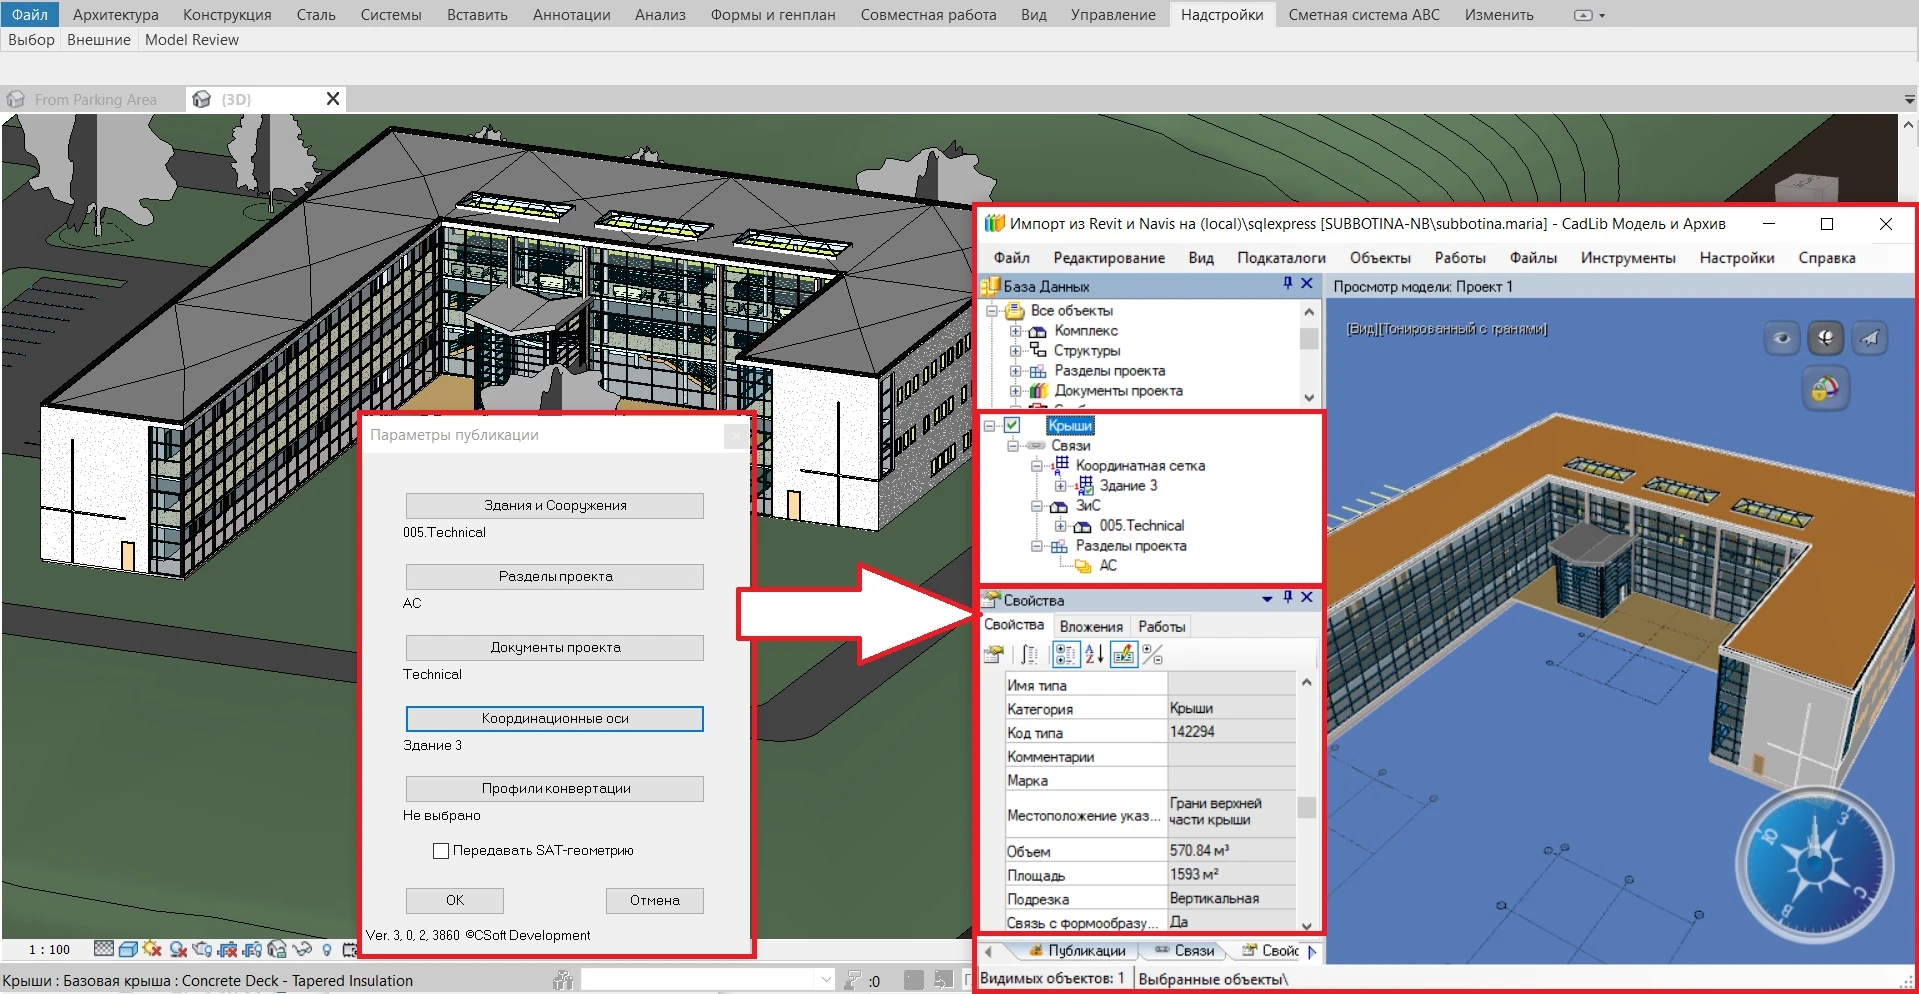Collapse the ЗиС tree node

(1037, 506)
